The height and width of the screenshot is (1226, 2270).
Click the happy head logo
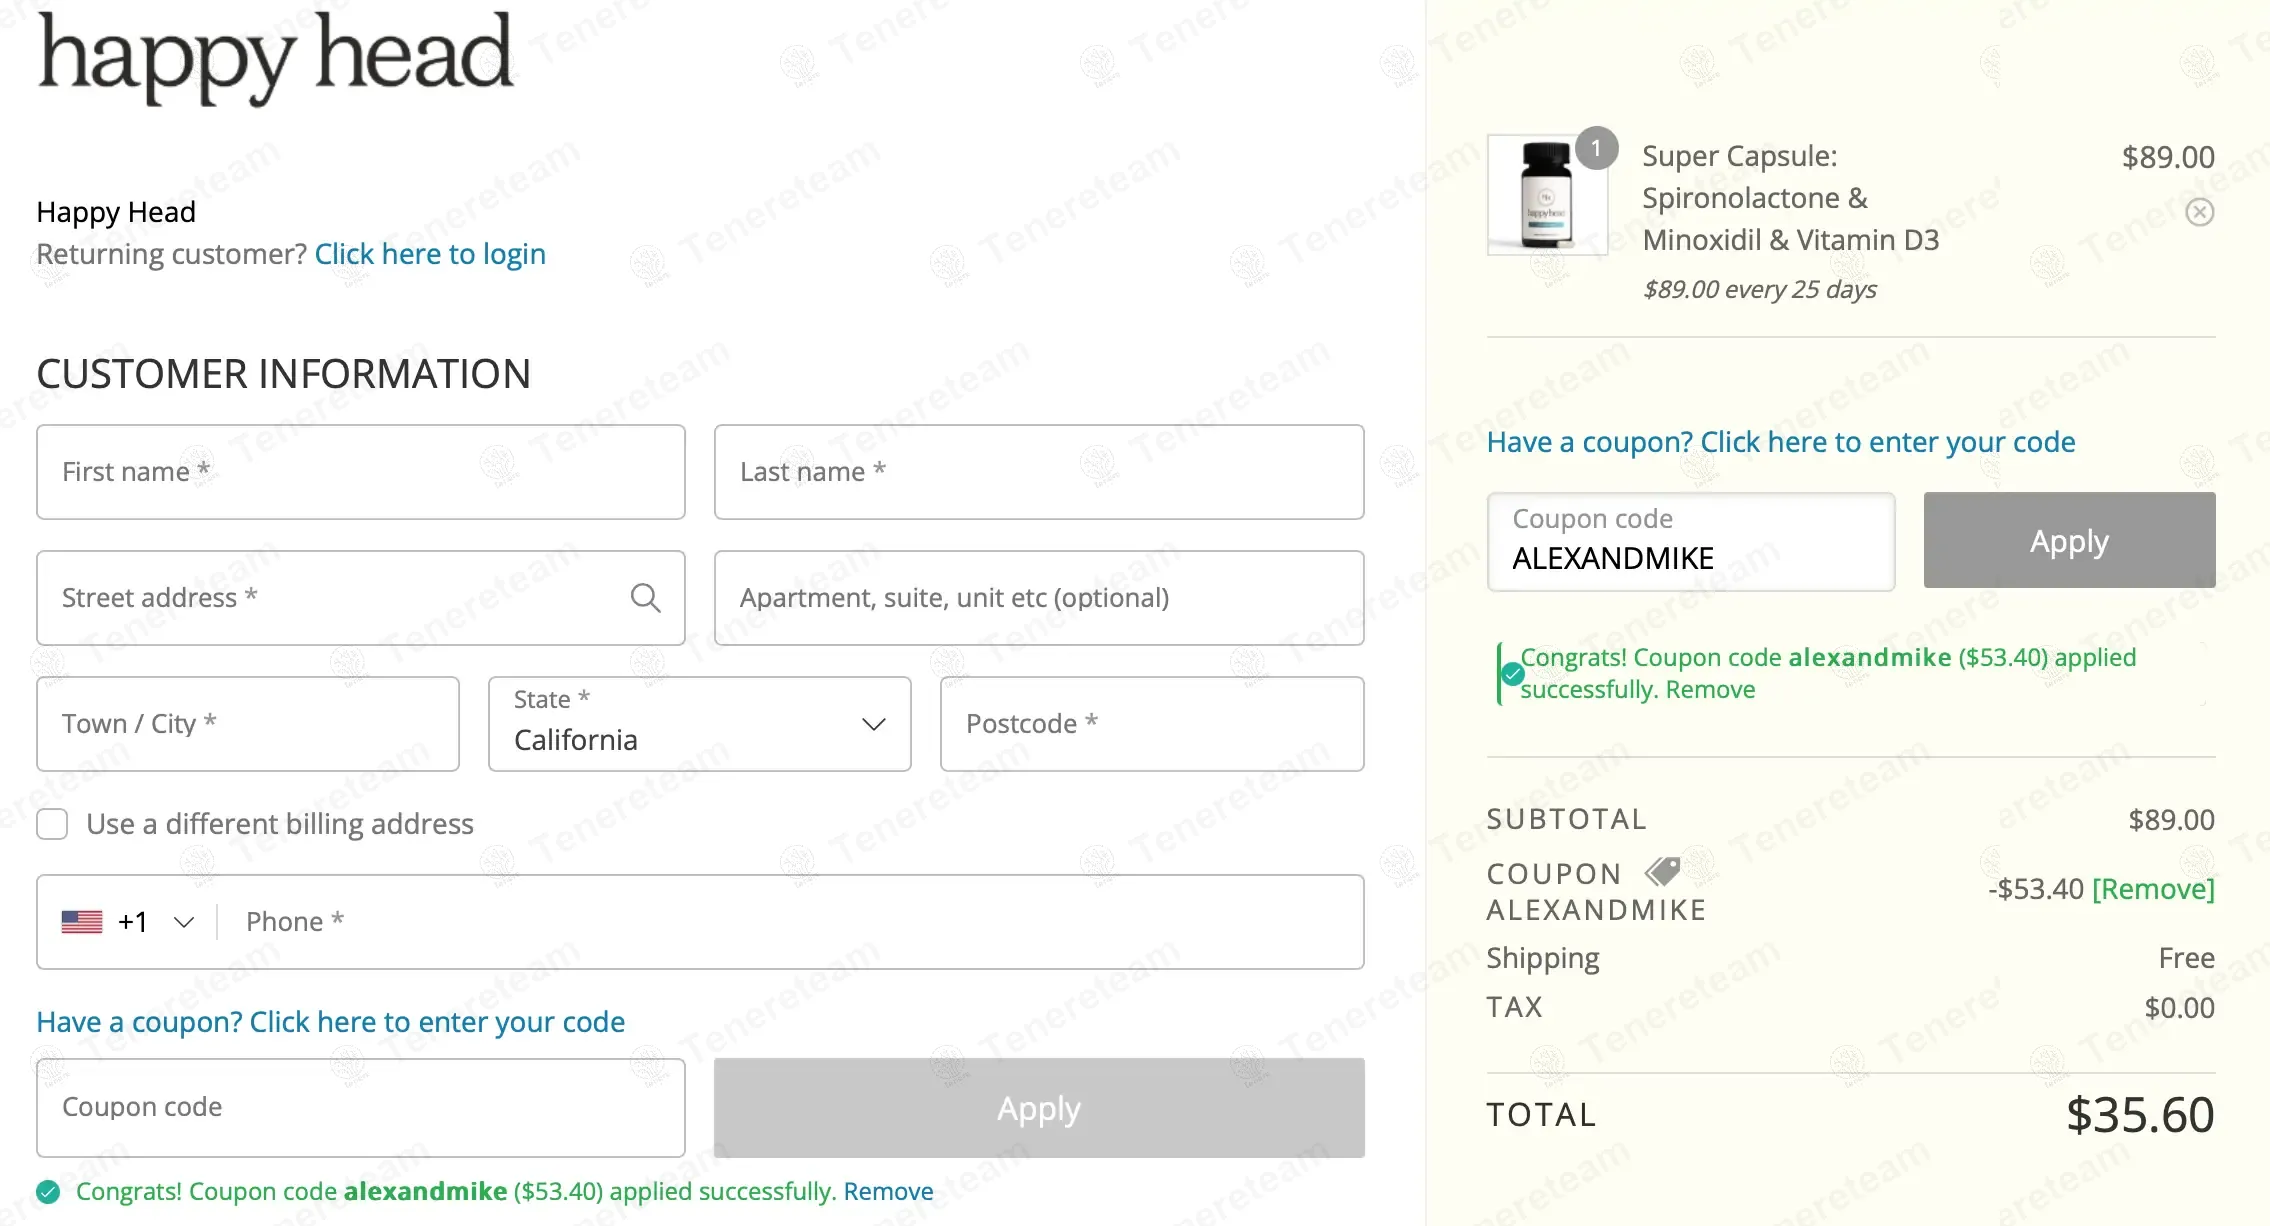276,56
